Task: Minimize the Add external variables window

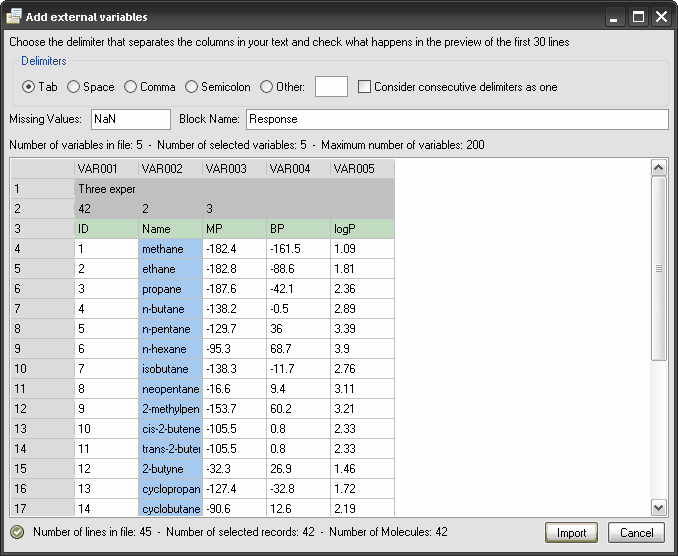Action: click(x=614, y=17)
